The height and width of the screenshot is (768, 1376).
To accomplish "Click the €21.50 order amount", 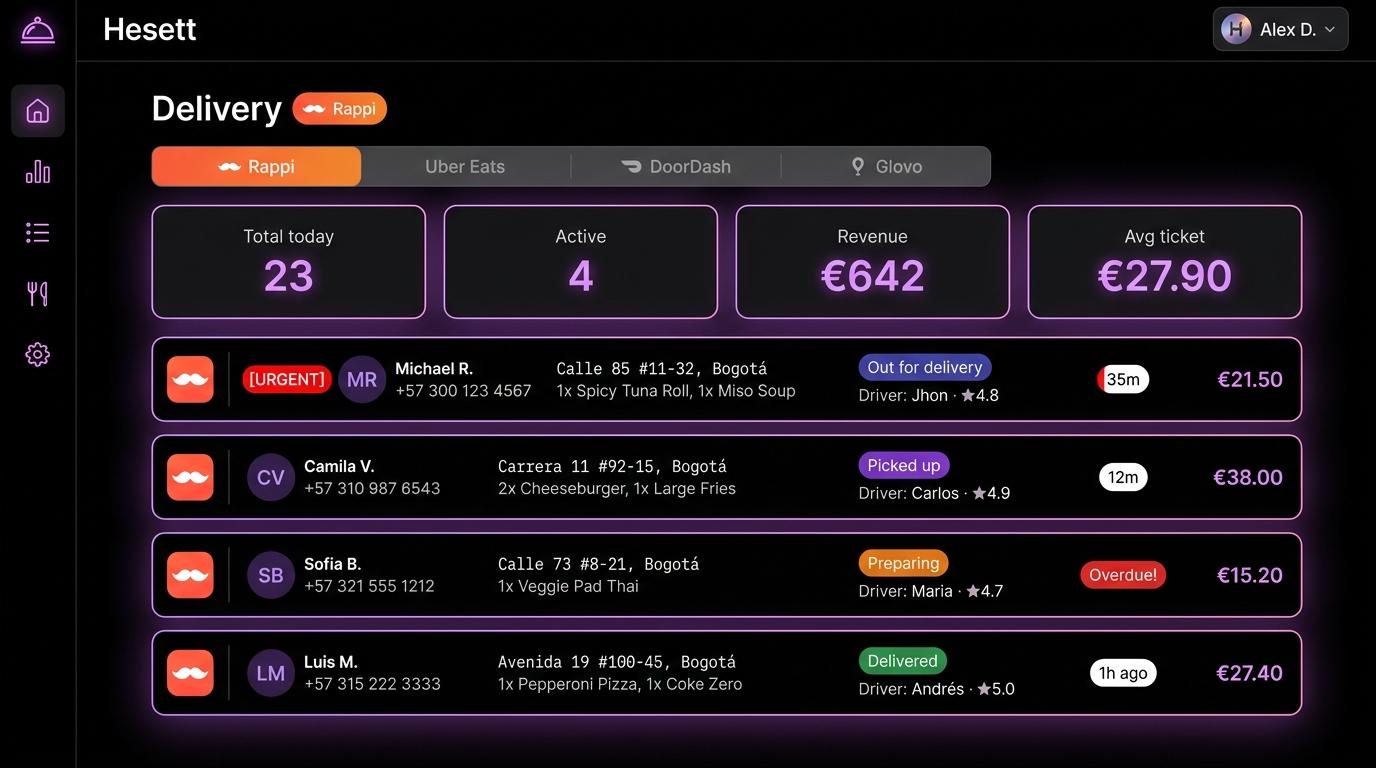I will (1250, 380).
